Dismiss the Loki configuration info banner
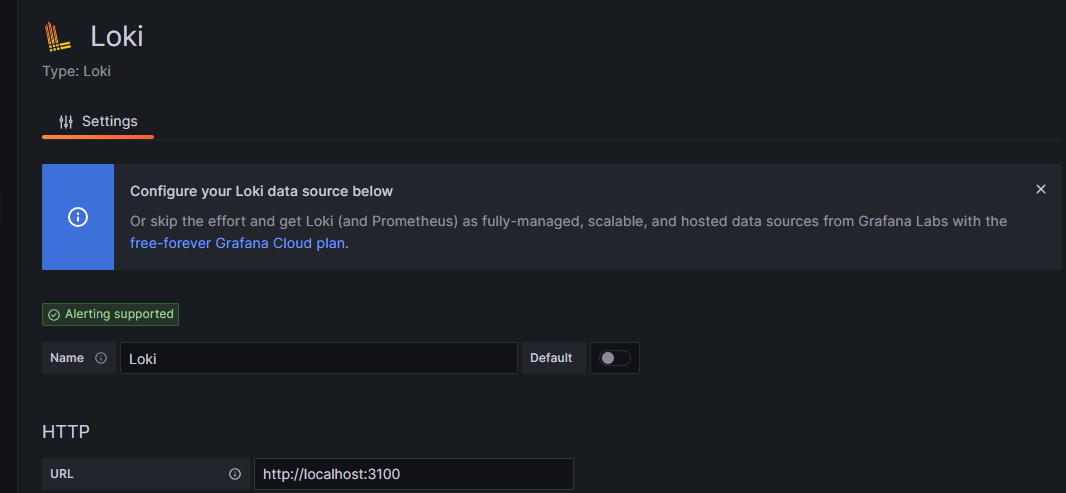The height and width of the screenshot is (493, 1066). [1041, 189]
